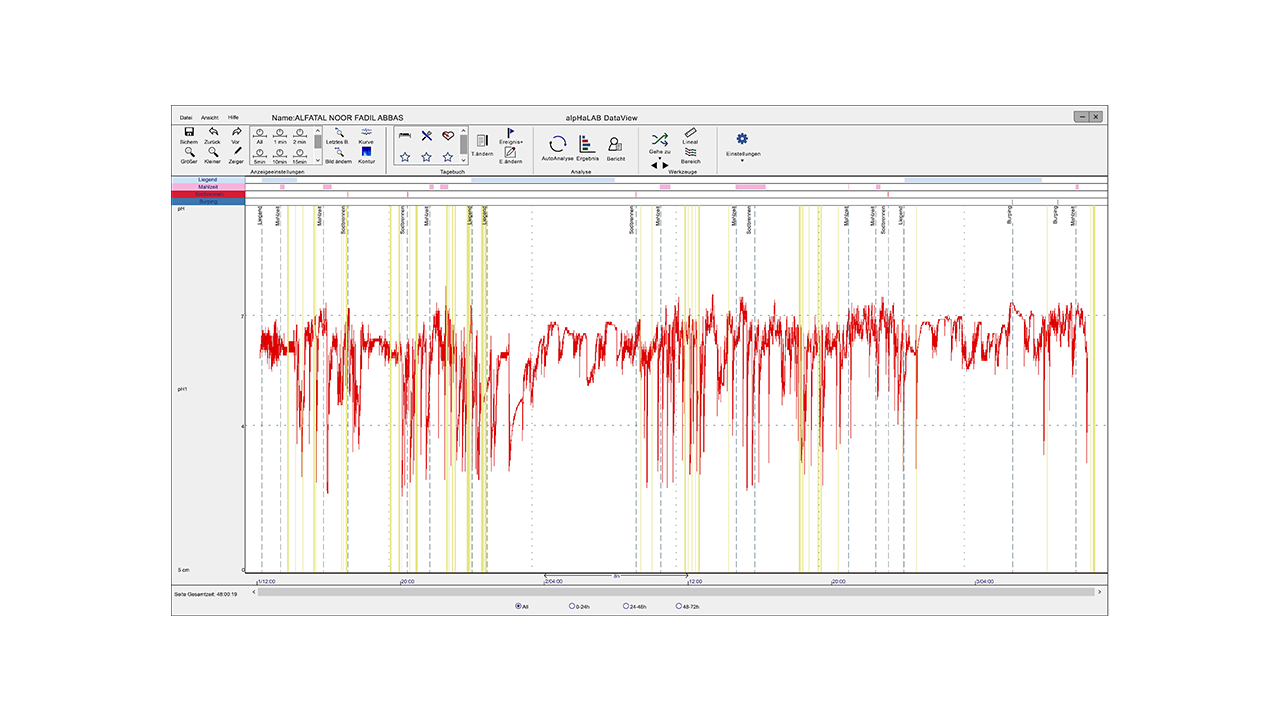The height and width of the screenshot is (720, 1280).
Task: Open the Ergebnis results chart
Action: click(587, 144)
